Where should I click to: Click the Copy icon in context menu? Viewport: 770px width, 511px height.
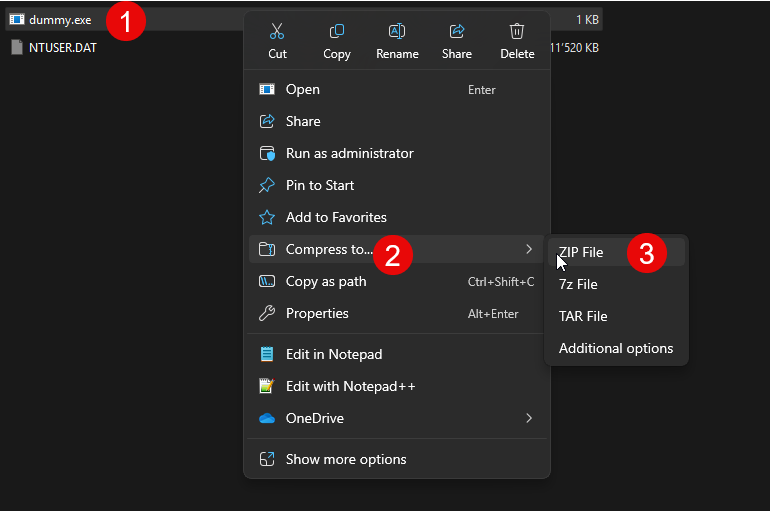pos(337,32)
